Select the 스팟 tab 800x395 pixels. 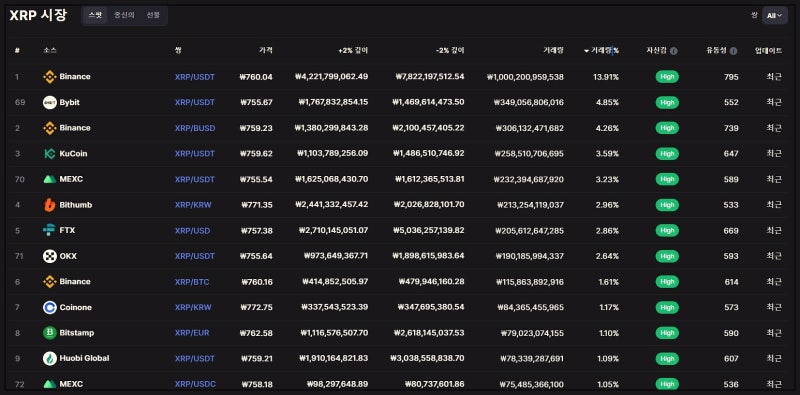95,15
